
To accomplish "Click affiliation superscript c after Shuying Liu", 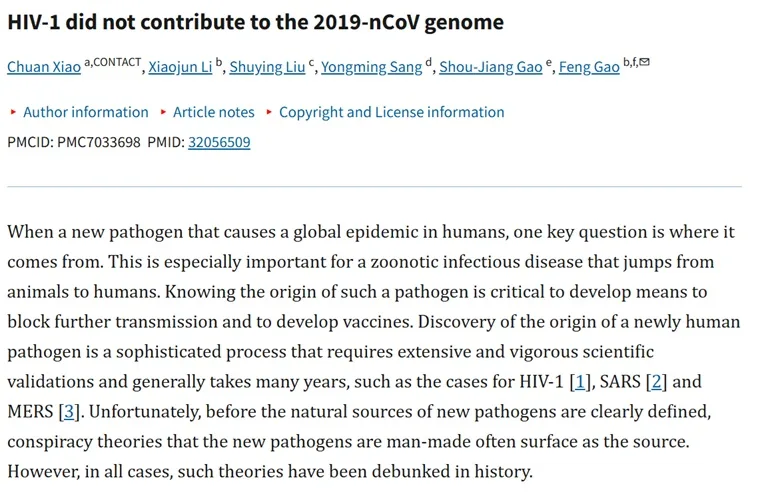I will click(312, 63).
